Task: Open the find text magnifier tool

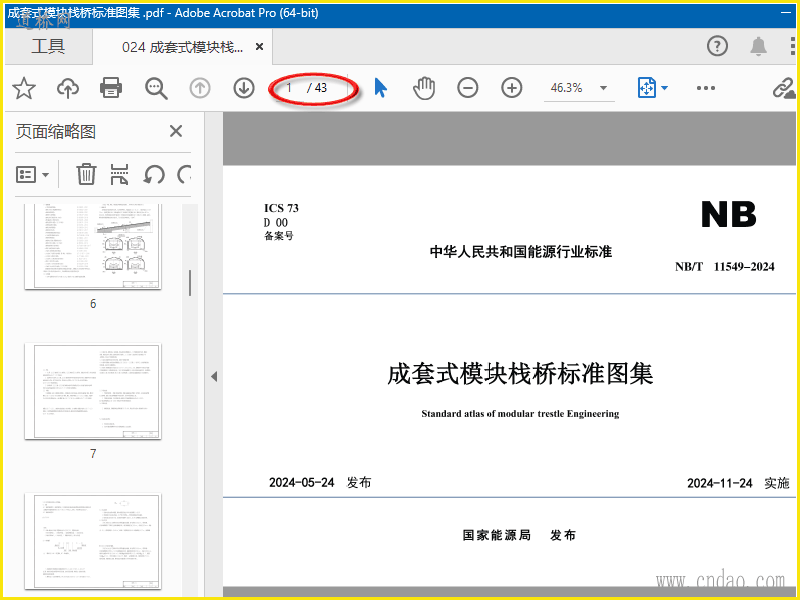Action: [156, 88]
